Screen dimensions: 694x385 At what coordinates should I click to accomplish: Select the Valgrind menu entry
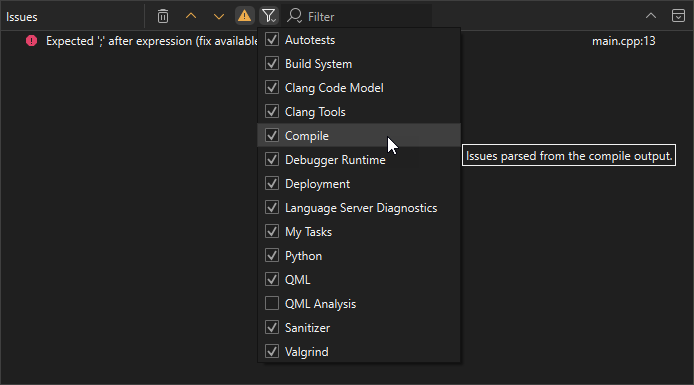[x=359, y=351]
